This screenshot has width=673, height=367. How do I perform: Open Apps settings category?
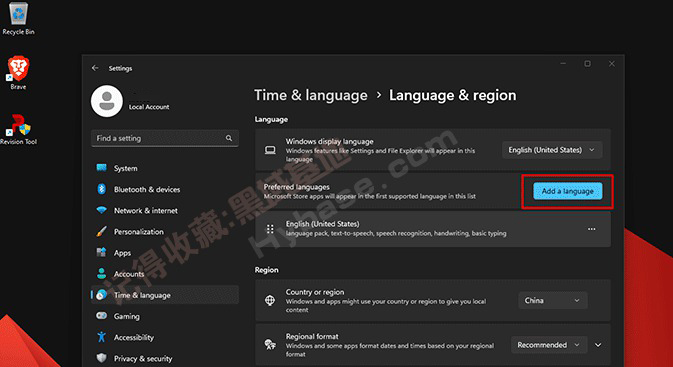click(165, 252)
